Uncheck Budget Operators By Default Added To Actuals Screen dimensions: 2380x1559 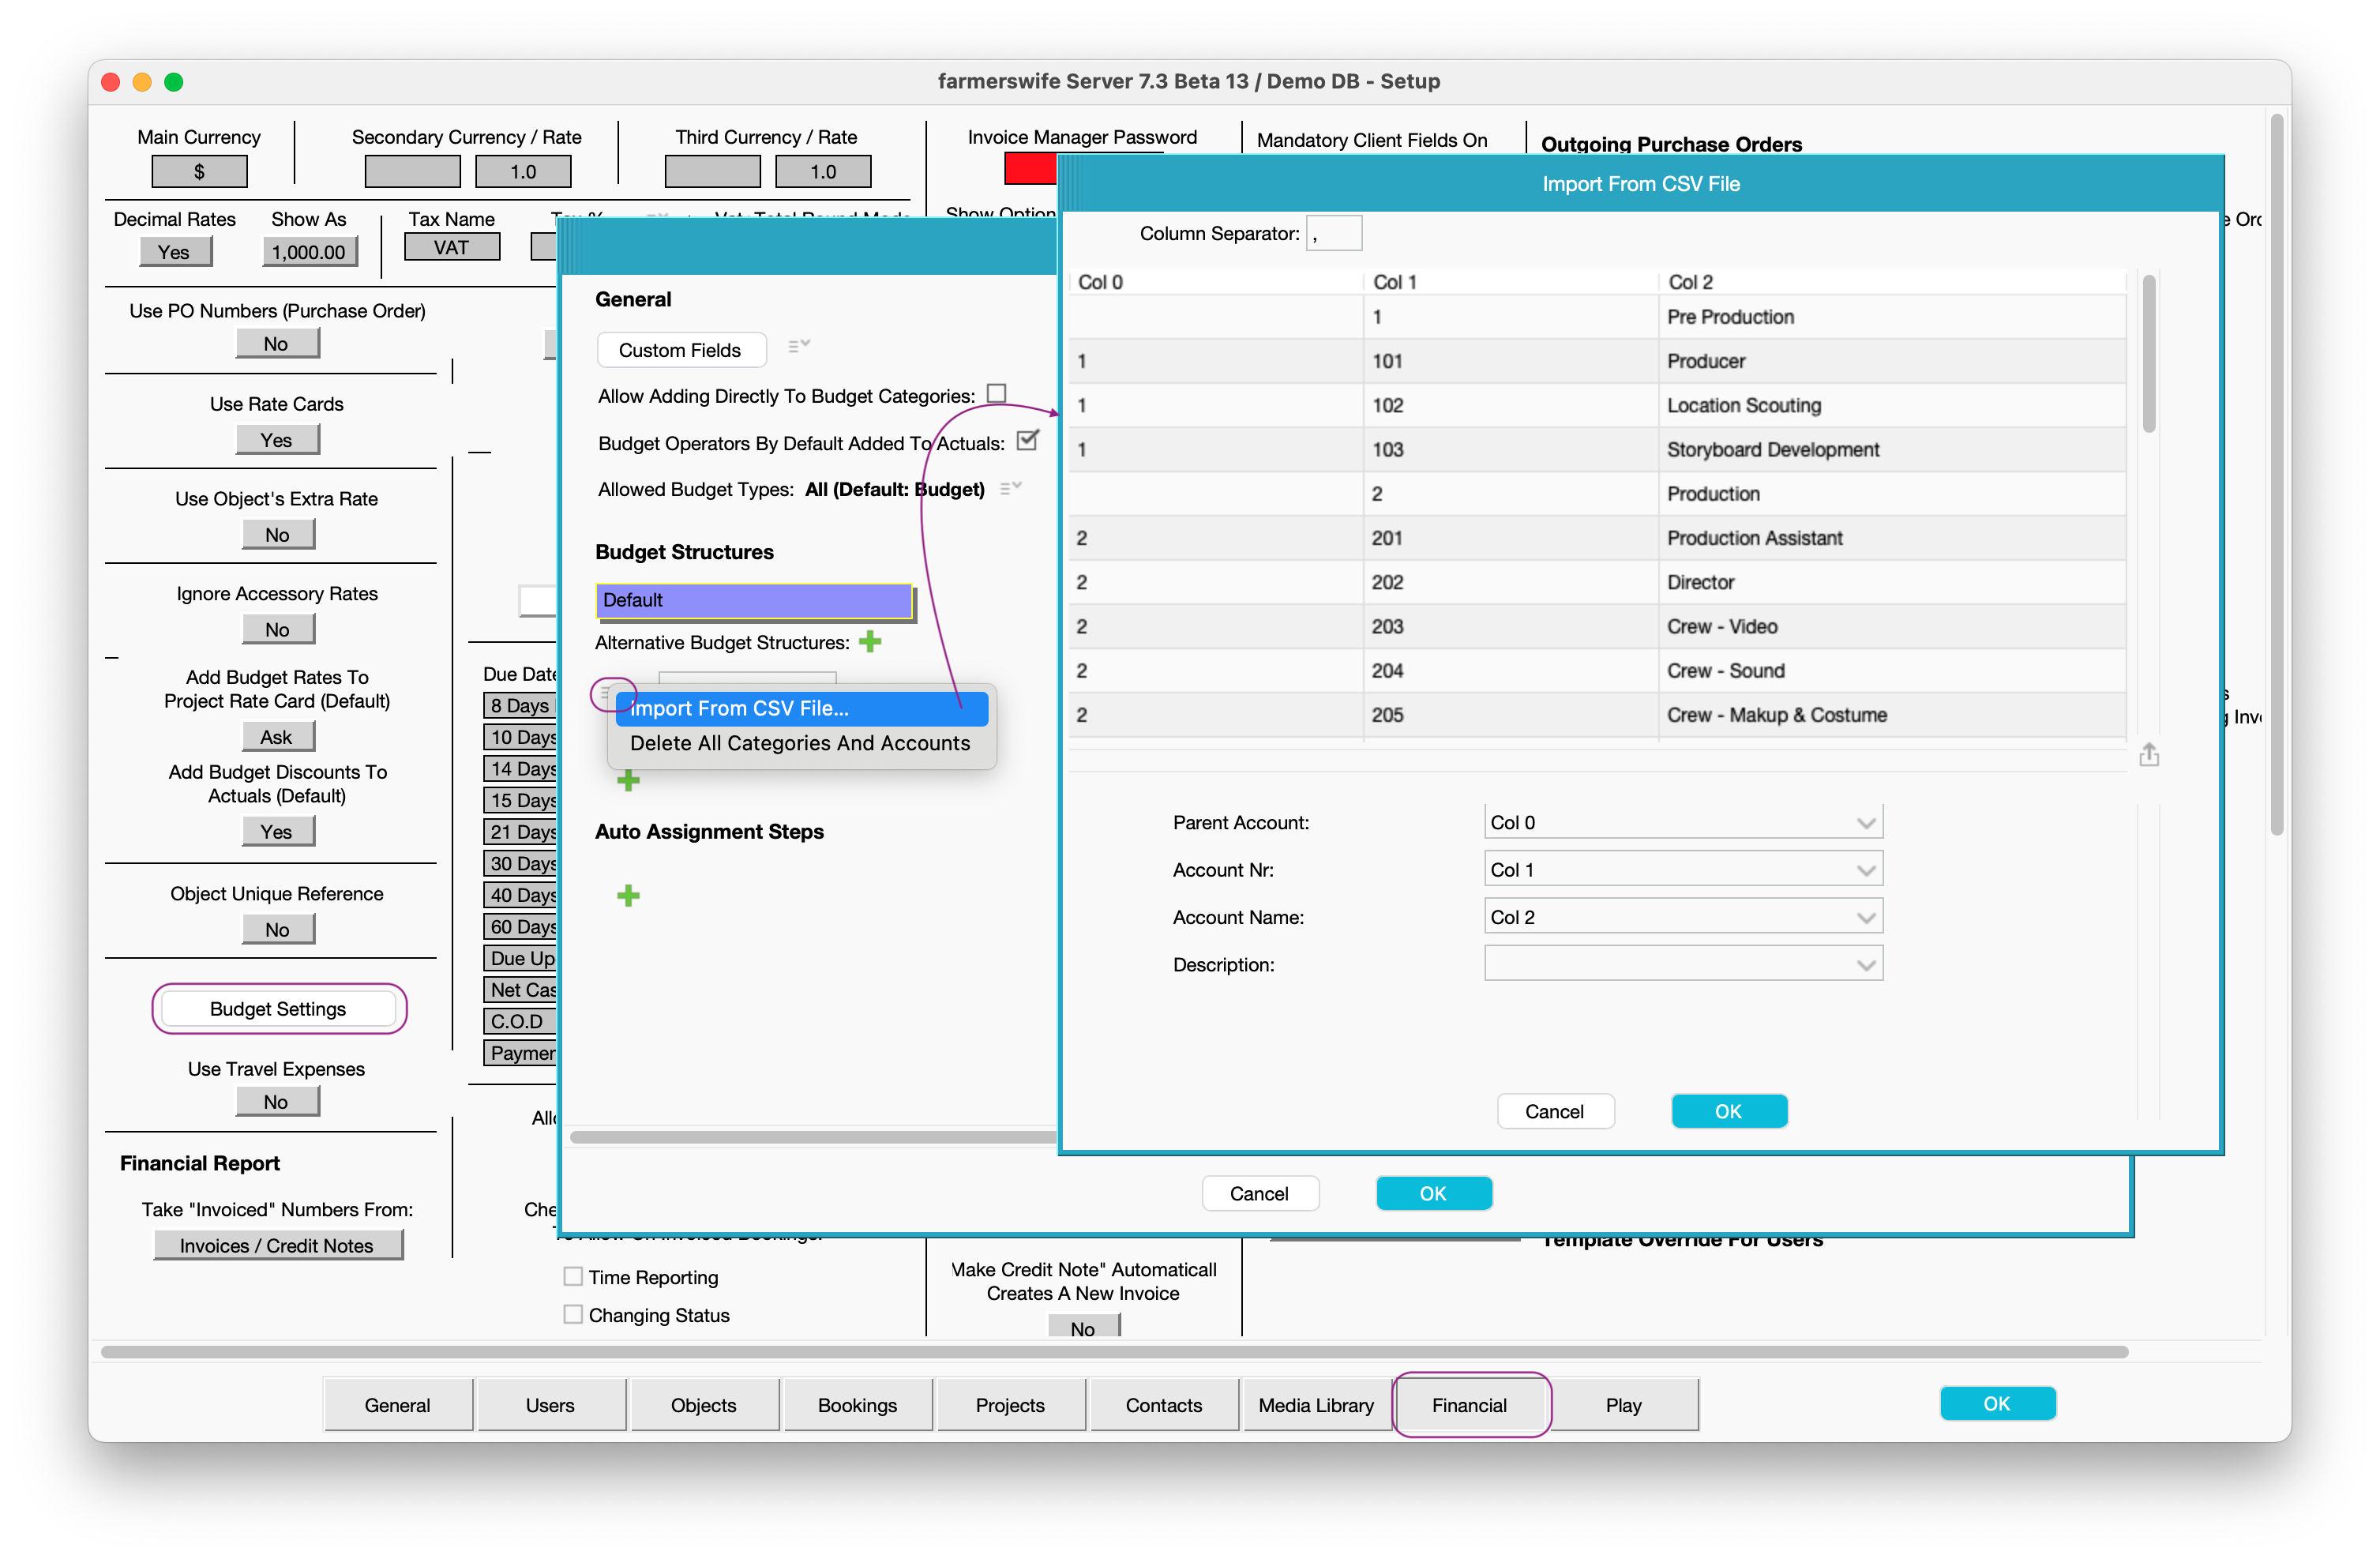tap(1027, 441)
